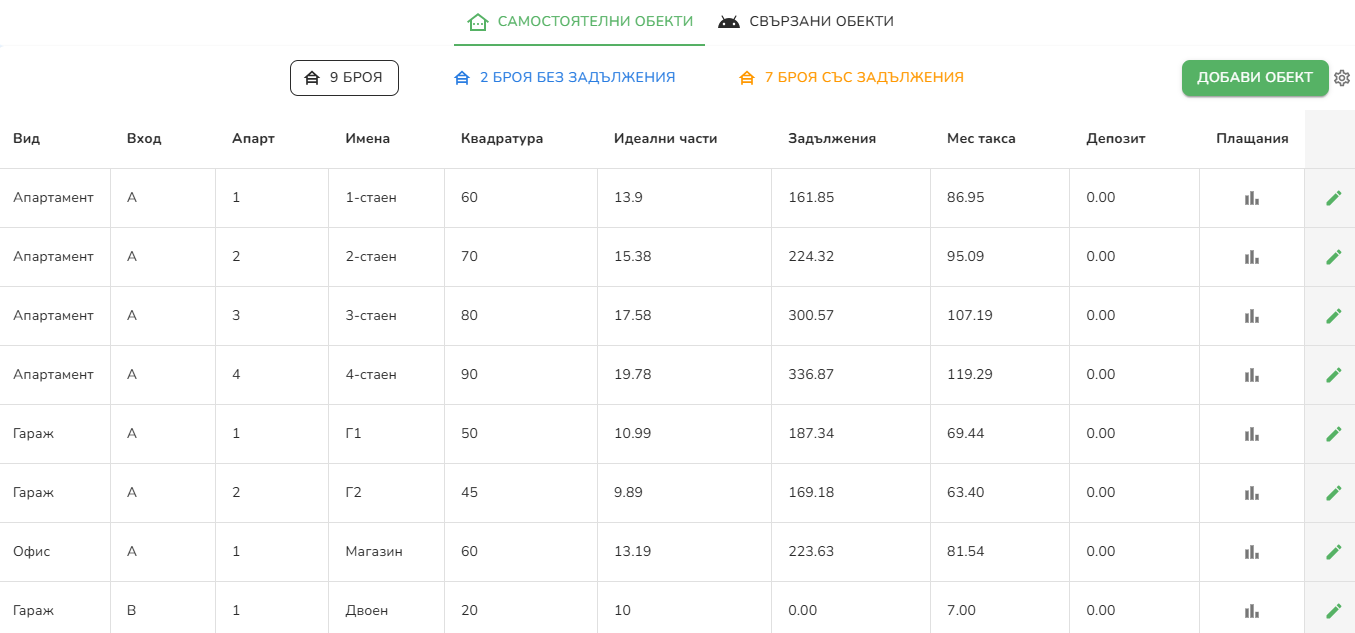Viewport: 1355px width, 633px height.
Task: Select the САМОСТОЯТЕЛНИ ОБЕКТИ tab
Action: pos(580,20)
